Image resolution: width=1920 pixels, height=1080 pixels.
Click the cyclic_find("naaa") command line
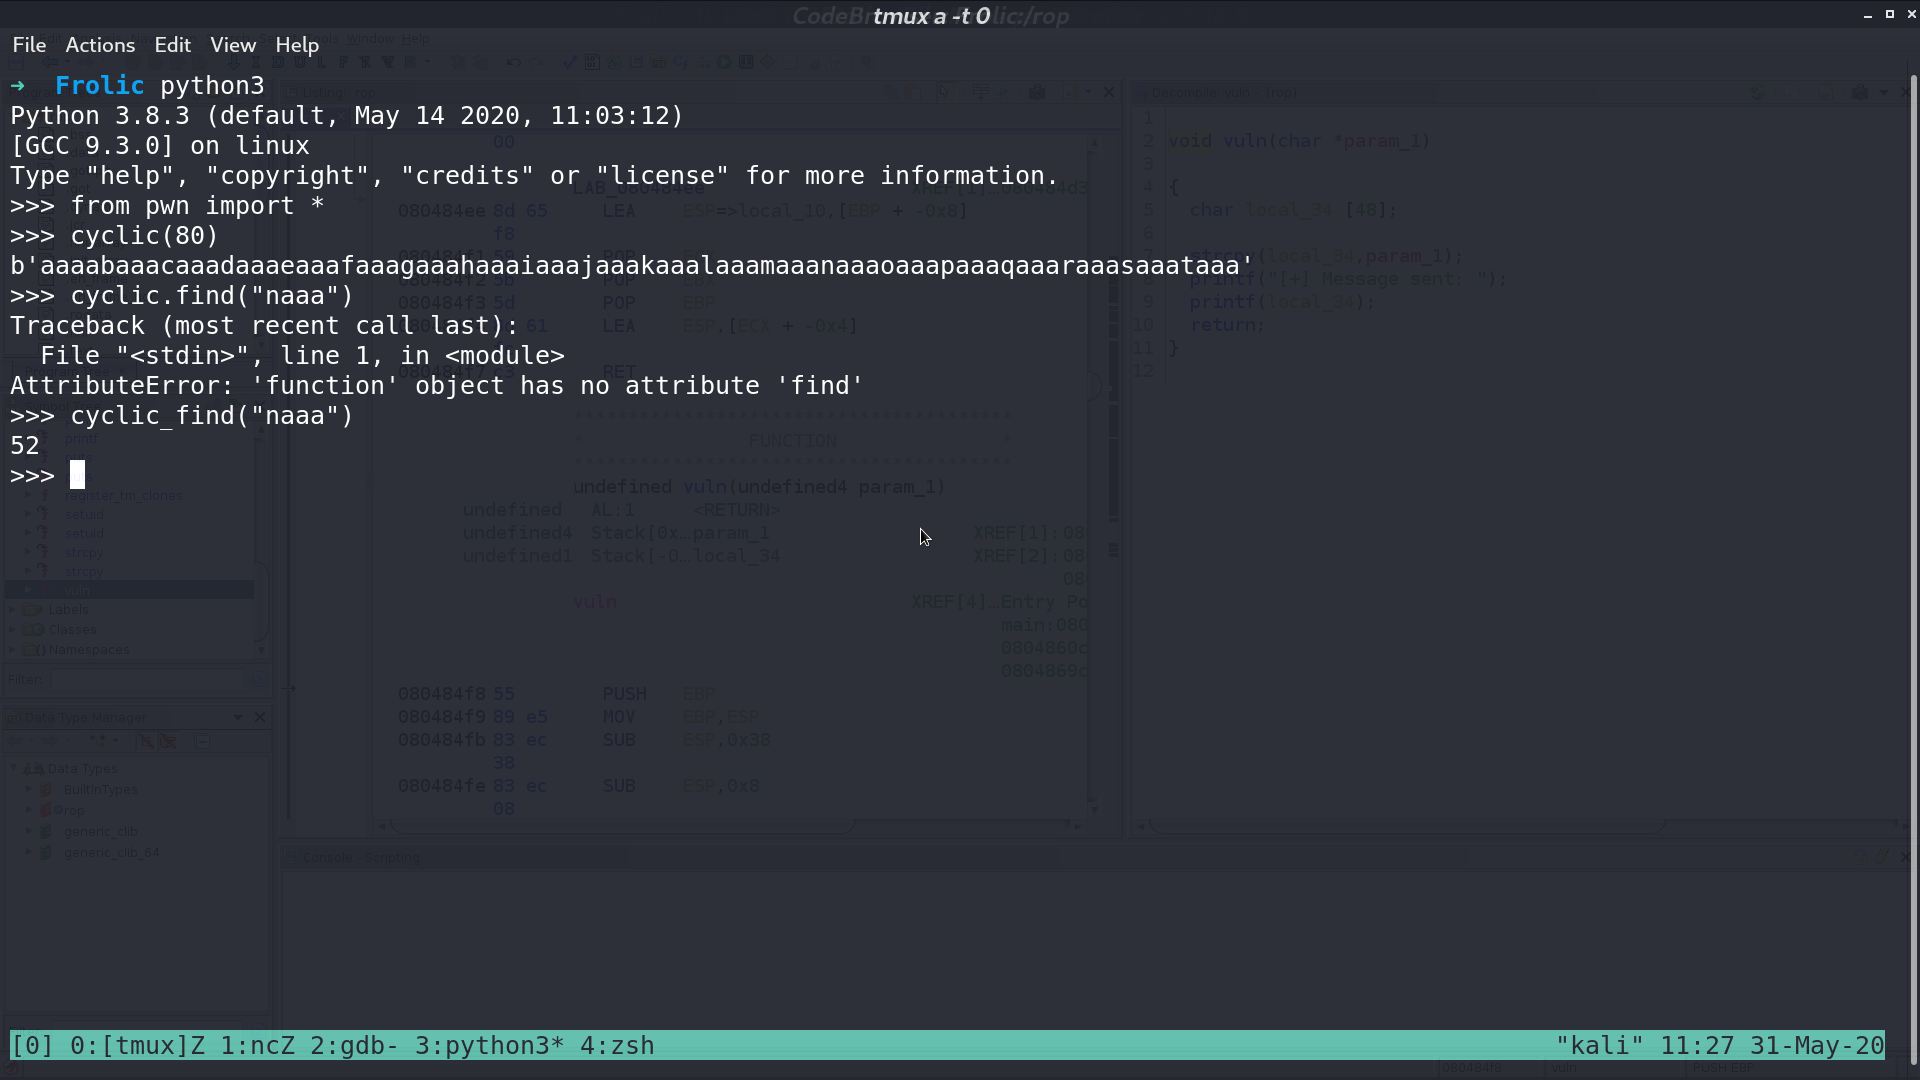pyautogui.click(x=182, y=416)
